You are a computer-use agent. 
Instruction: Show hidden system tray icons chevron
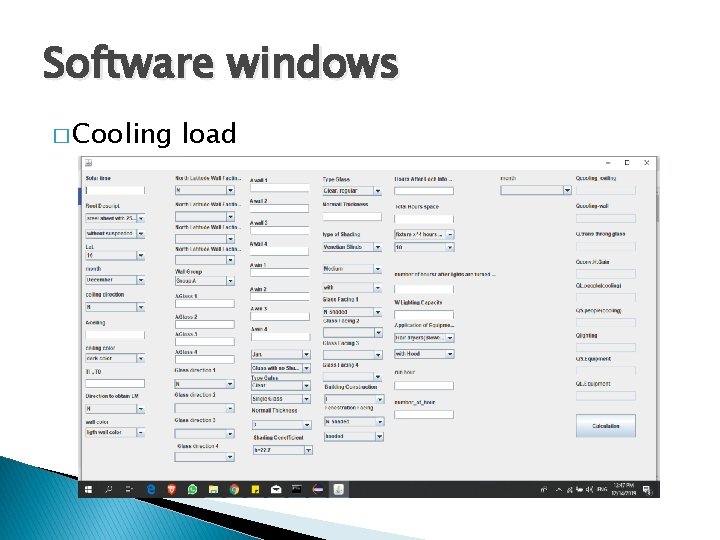pyautogui.click(x=559, y=490)
